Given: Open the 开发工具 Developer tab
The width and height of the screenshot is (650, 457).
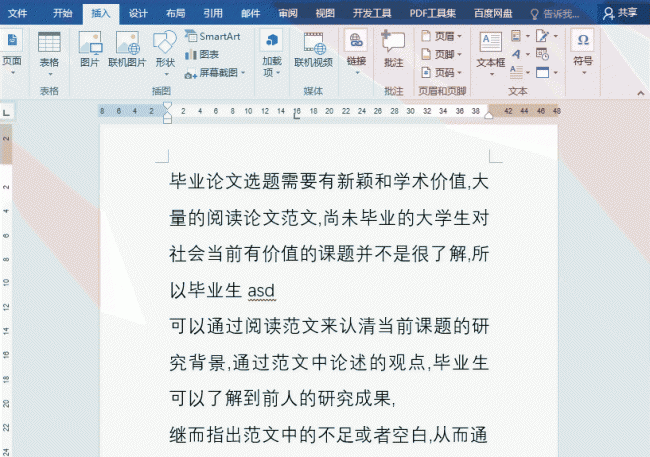Looking at the screenshot, I should click(x=372, y=13).
